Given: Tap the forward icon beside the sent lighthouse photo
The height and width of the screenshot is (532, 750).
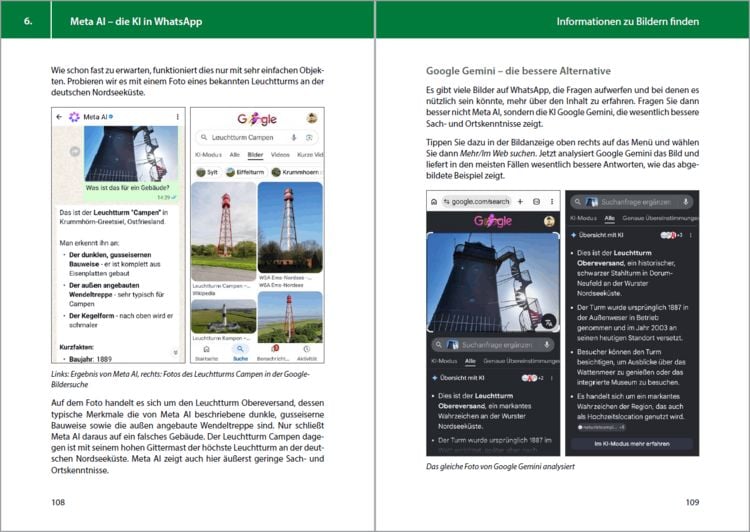Looking at the screenshot, I should click(75, 151).
